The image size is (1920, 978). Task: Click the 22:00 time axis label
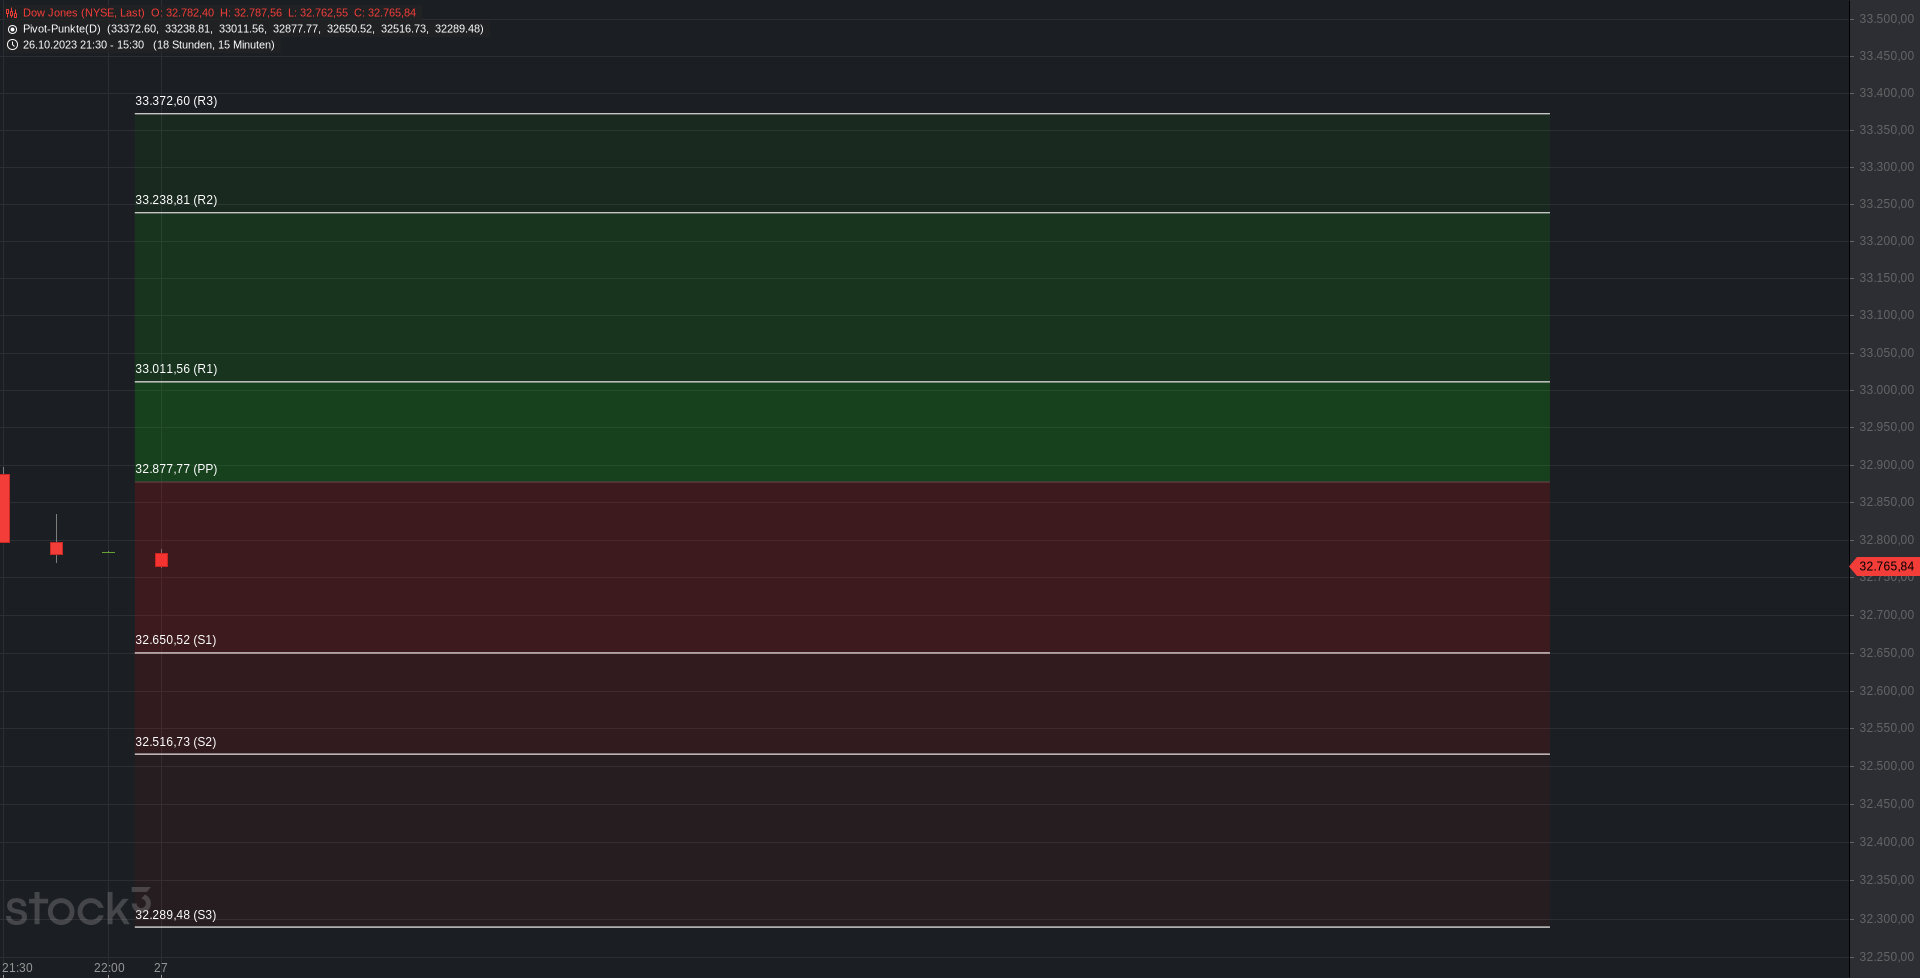point(109,968)
